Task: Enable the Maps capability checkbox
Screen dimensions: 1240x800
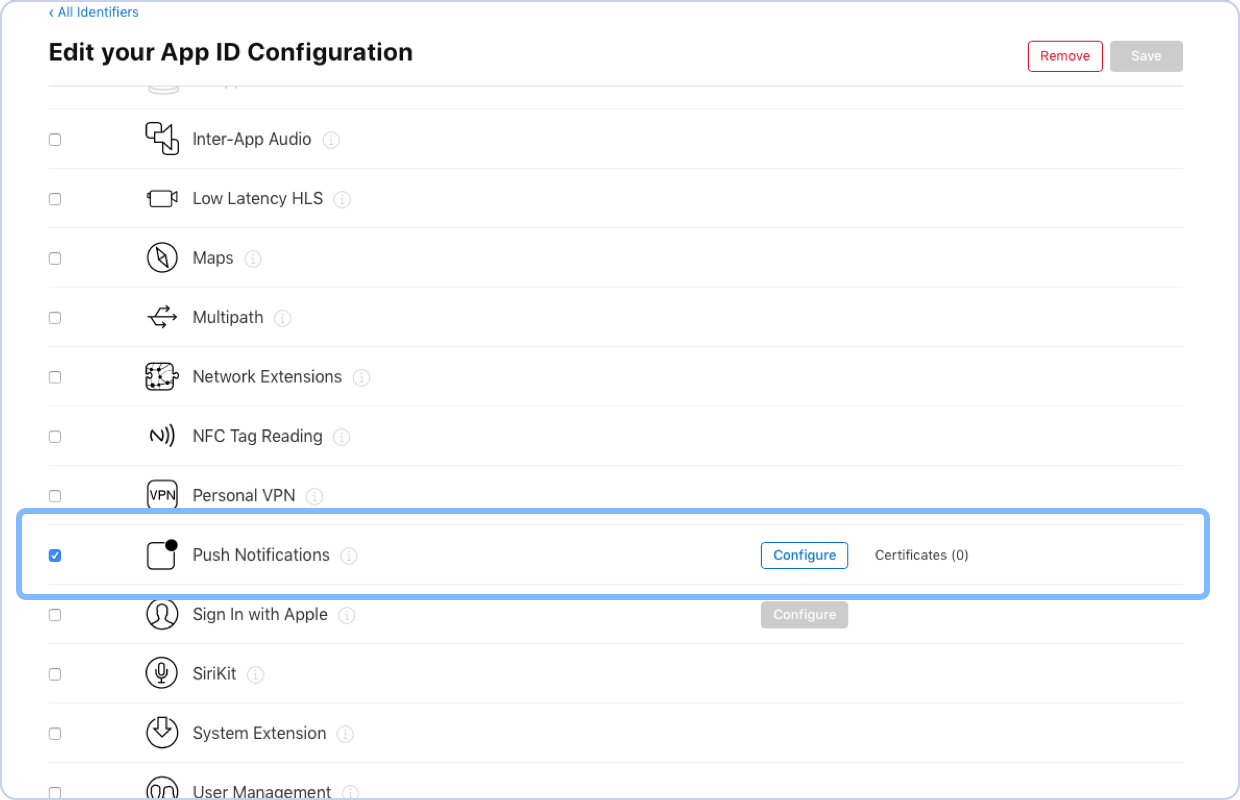Action: [55, 257]
